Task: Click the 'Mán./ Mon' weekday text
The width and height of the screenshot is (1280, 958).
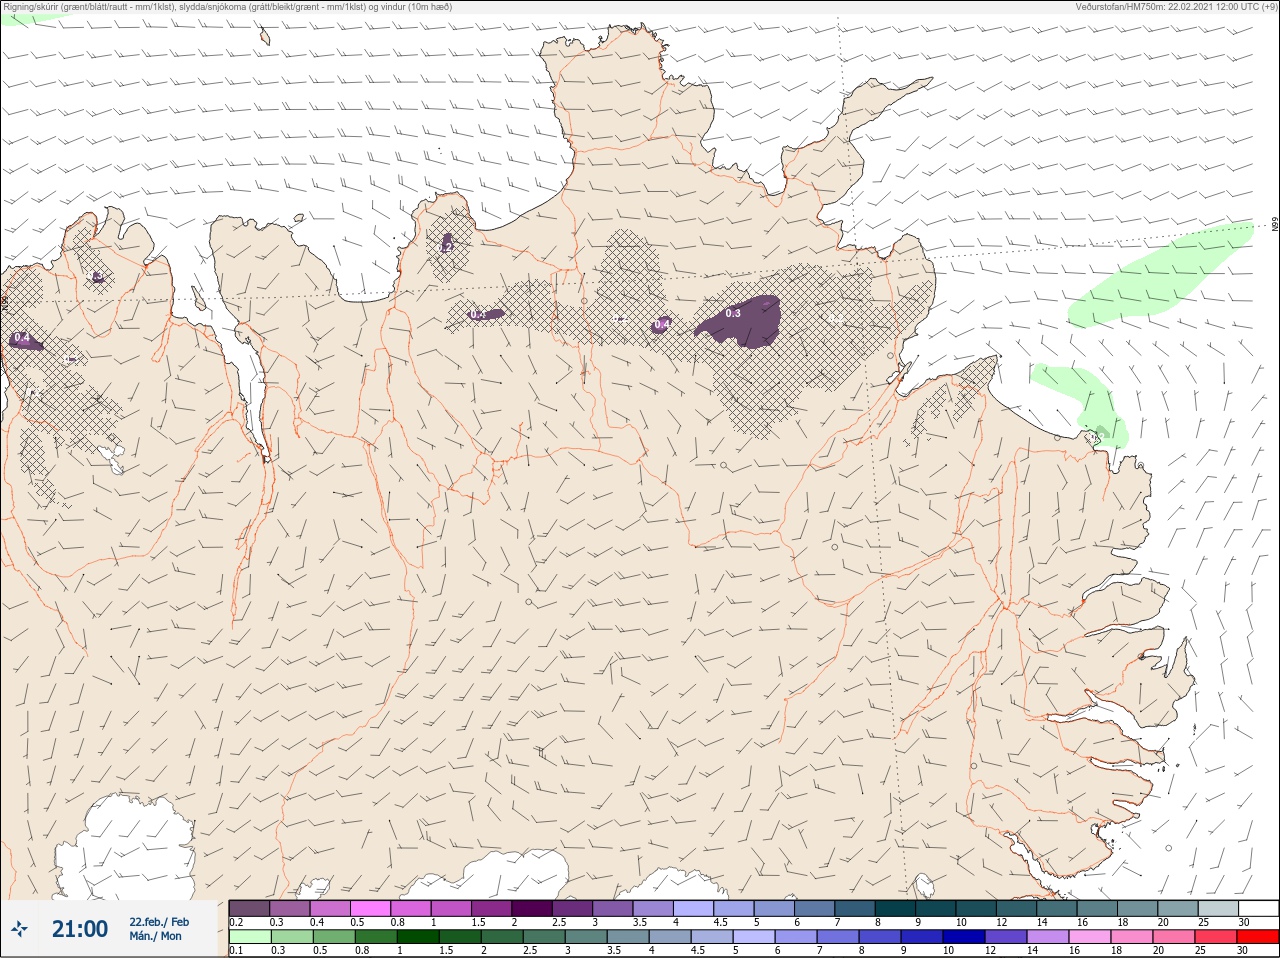Action: 156,936
